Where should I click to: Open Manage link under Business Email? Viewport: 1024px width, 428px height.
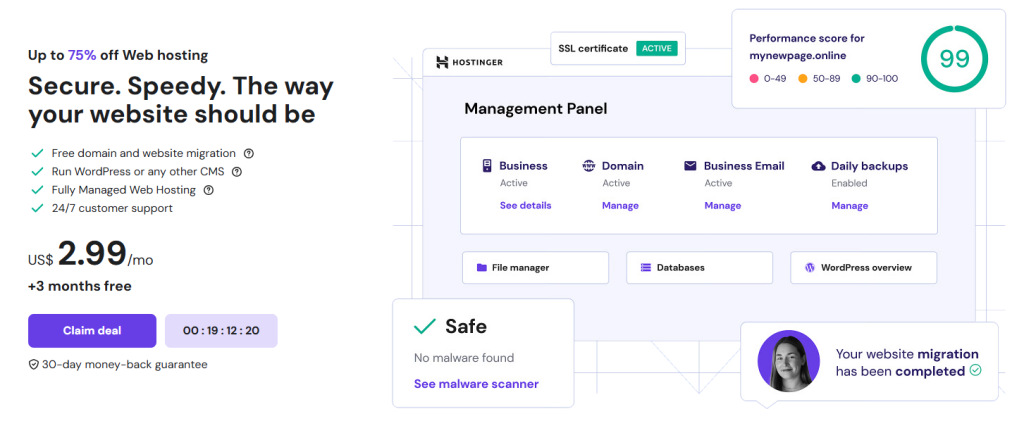tap(723, 206)
